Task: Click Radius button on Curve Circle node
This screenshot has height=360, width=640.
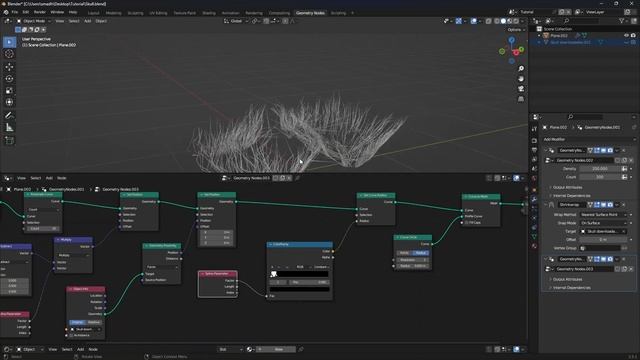Action: (421, 253)
